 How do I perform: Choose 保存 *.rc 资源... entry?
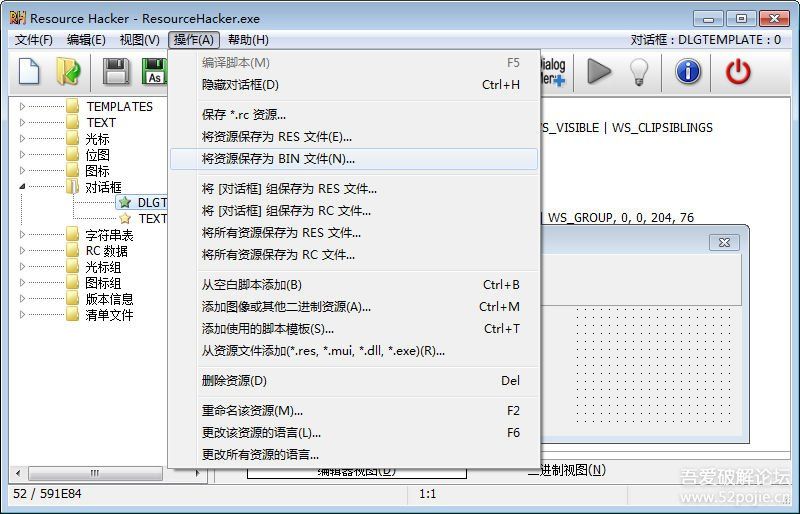coord(354,115)
